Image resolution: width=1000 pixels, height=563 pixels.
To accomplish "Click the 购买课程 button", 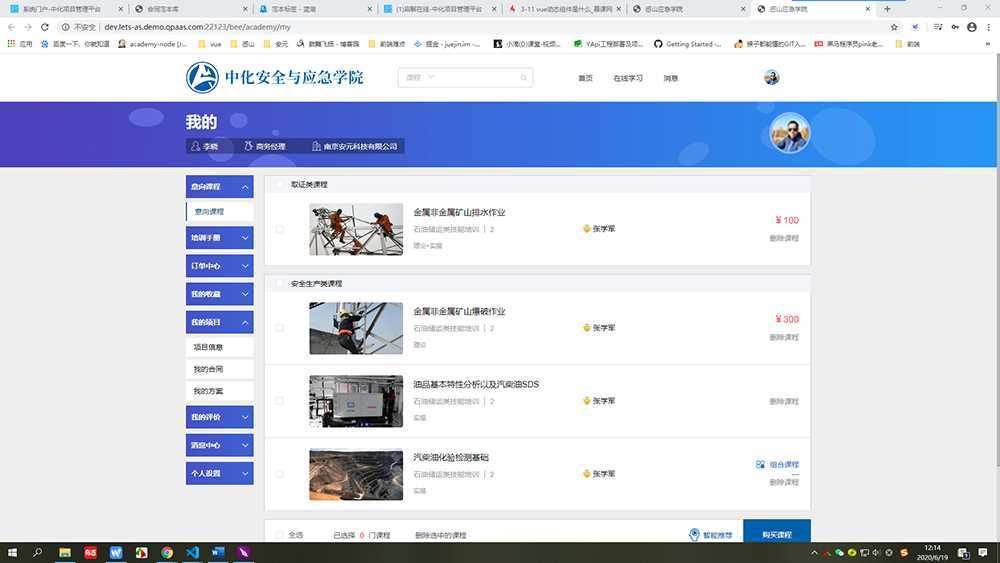I will pos(776,535).
